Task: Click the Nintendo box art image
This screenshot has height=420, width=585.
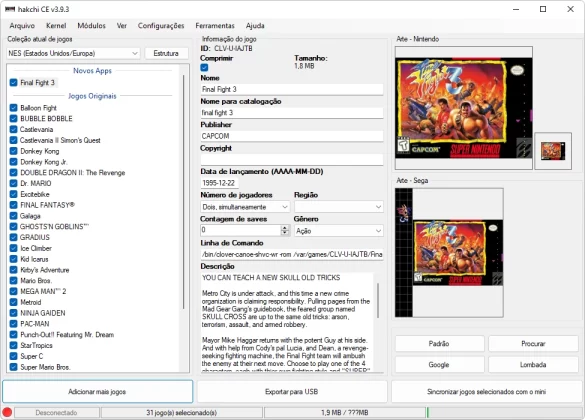Action: [463, 108]
